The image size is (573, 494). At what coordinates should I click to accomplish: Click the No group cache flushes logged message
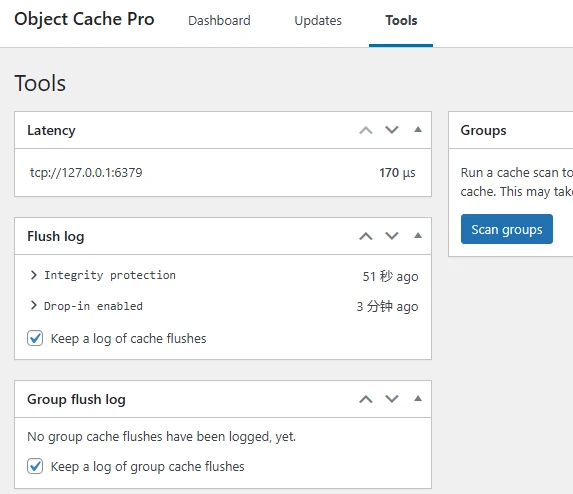click(x=162, y=437)
